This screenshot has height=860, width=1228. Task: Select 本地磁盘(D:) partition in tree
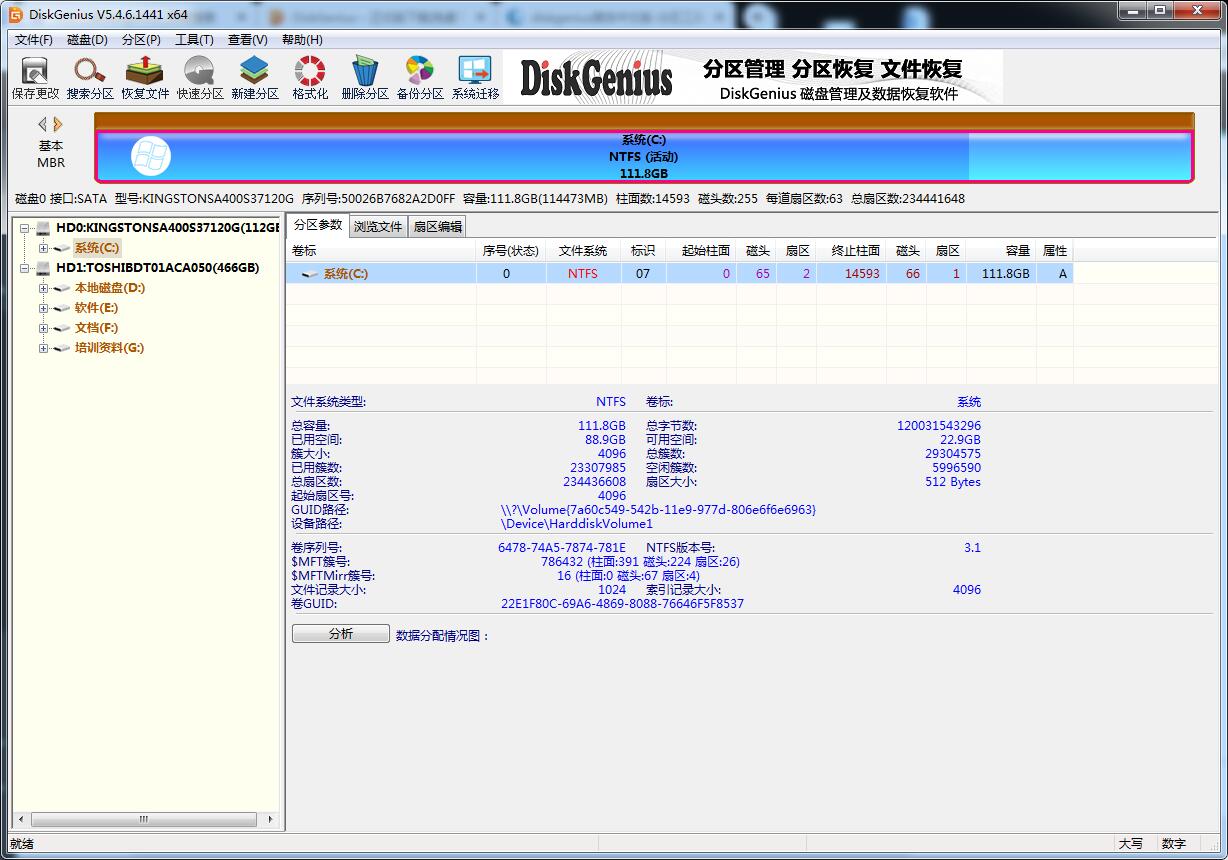point(110,288)
